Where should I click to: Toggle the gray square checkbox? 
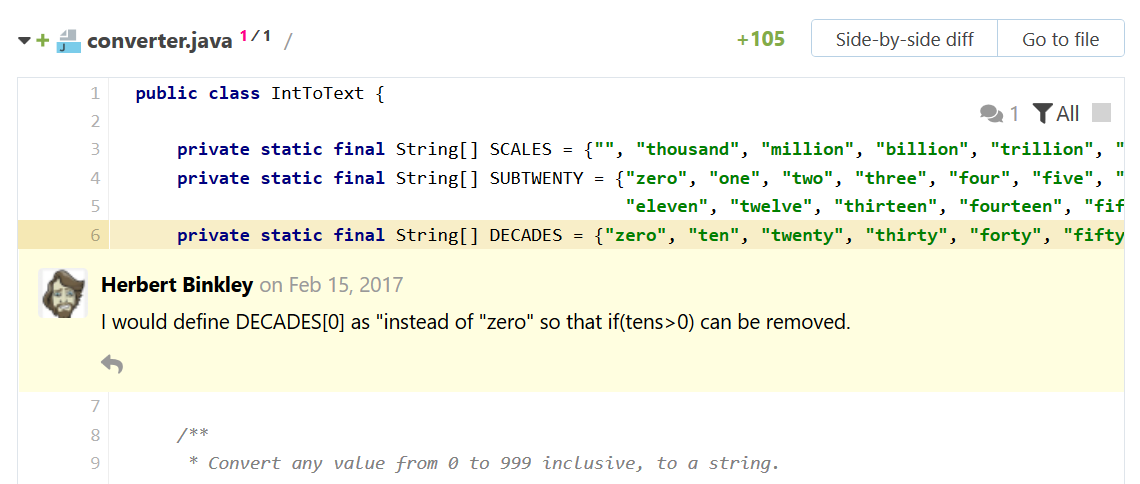tap(1102, 113)
